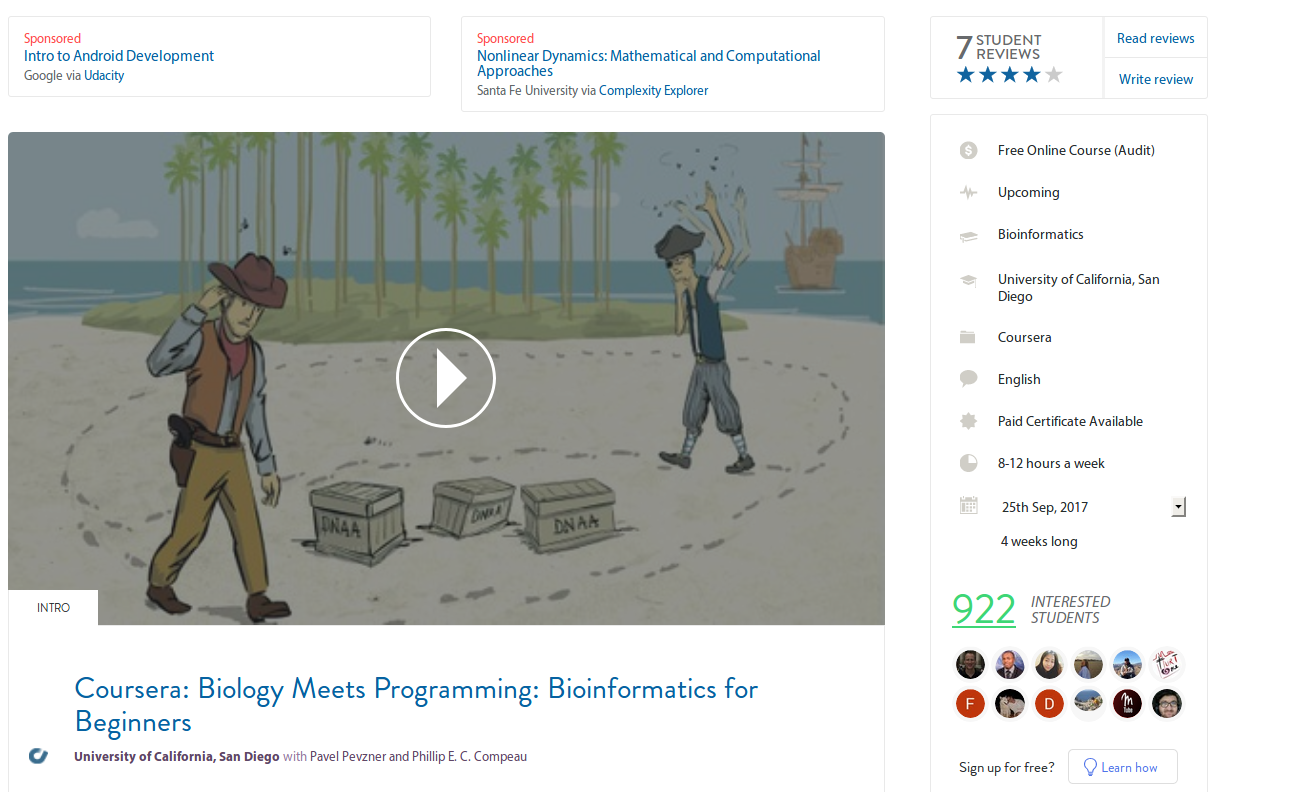Click the Learn how button

coord(1122,767)
